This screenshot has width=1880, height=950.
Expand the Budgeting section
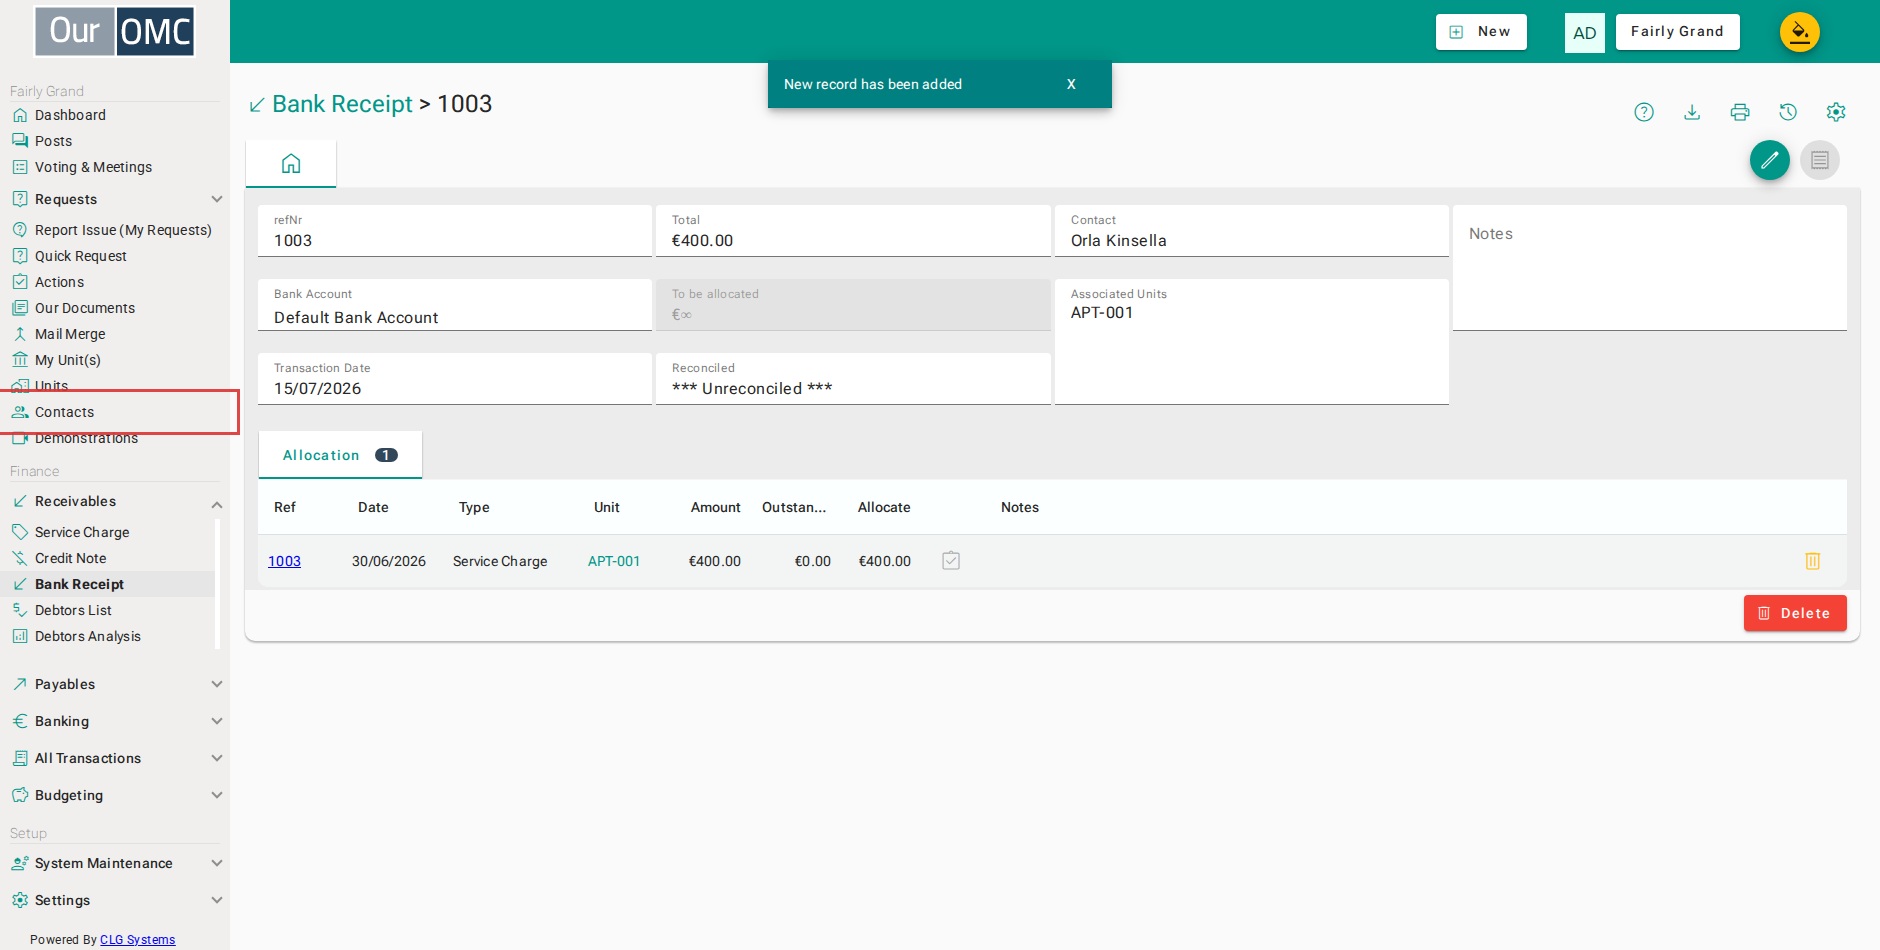point(217,795)
